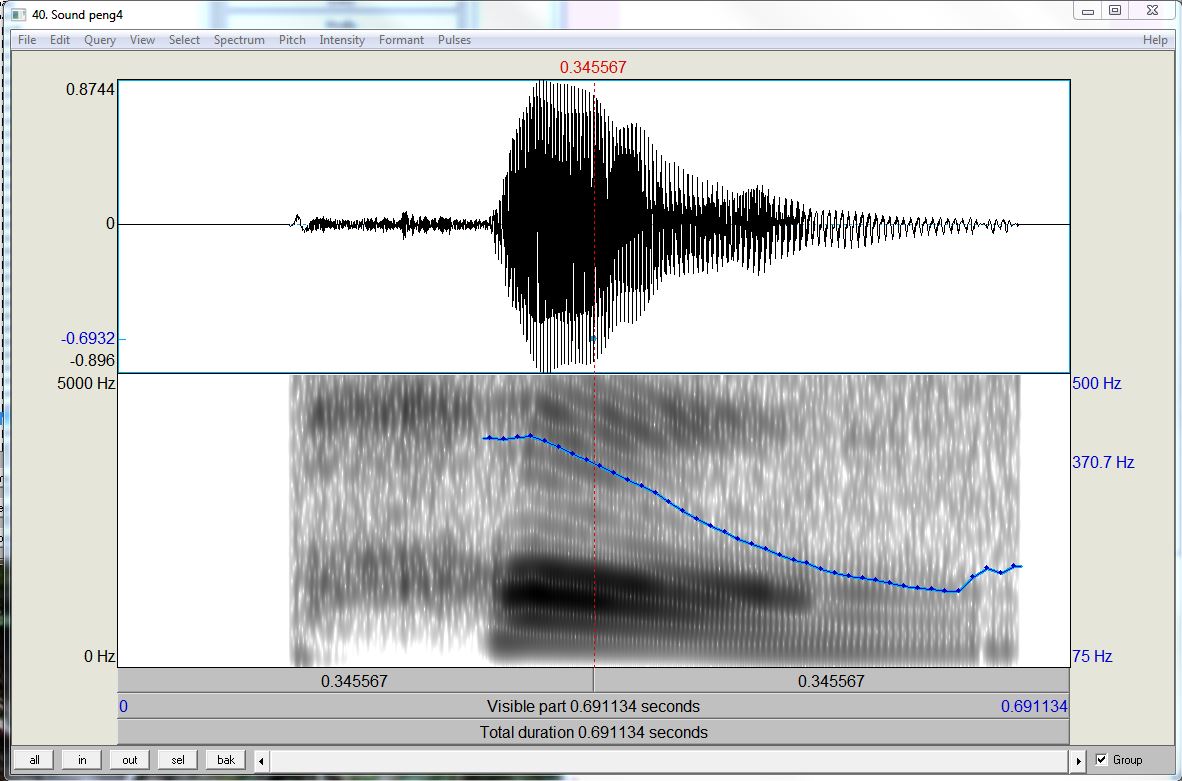
Task: Click the -0.896 amplitude minimum label
Action: point(92,360)
